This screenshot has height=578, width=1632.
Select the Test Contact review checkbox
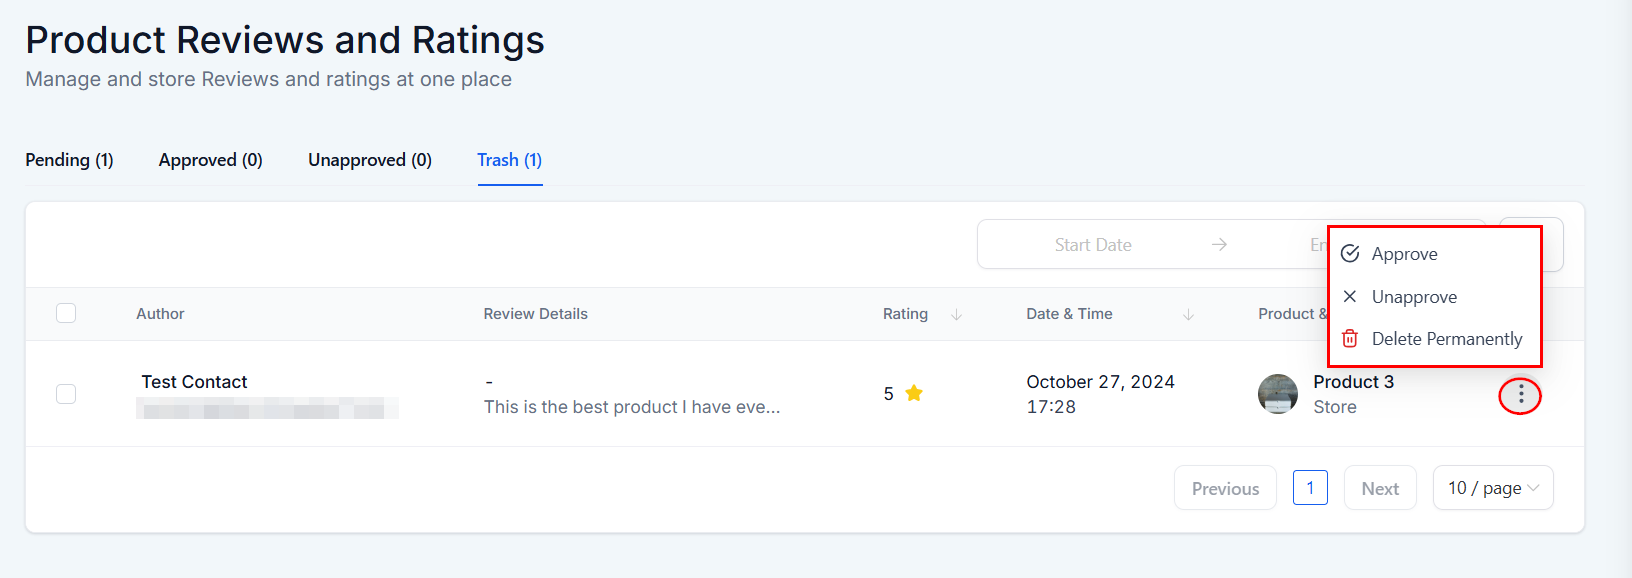click(66, 394)
